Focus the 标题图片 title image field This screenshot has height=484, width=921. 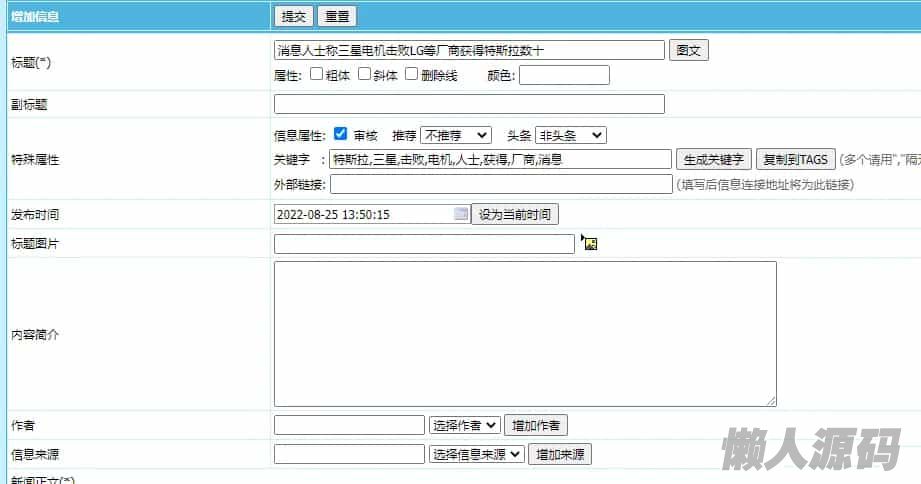(x=424, y=244)
